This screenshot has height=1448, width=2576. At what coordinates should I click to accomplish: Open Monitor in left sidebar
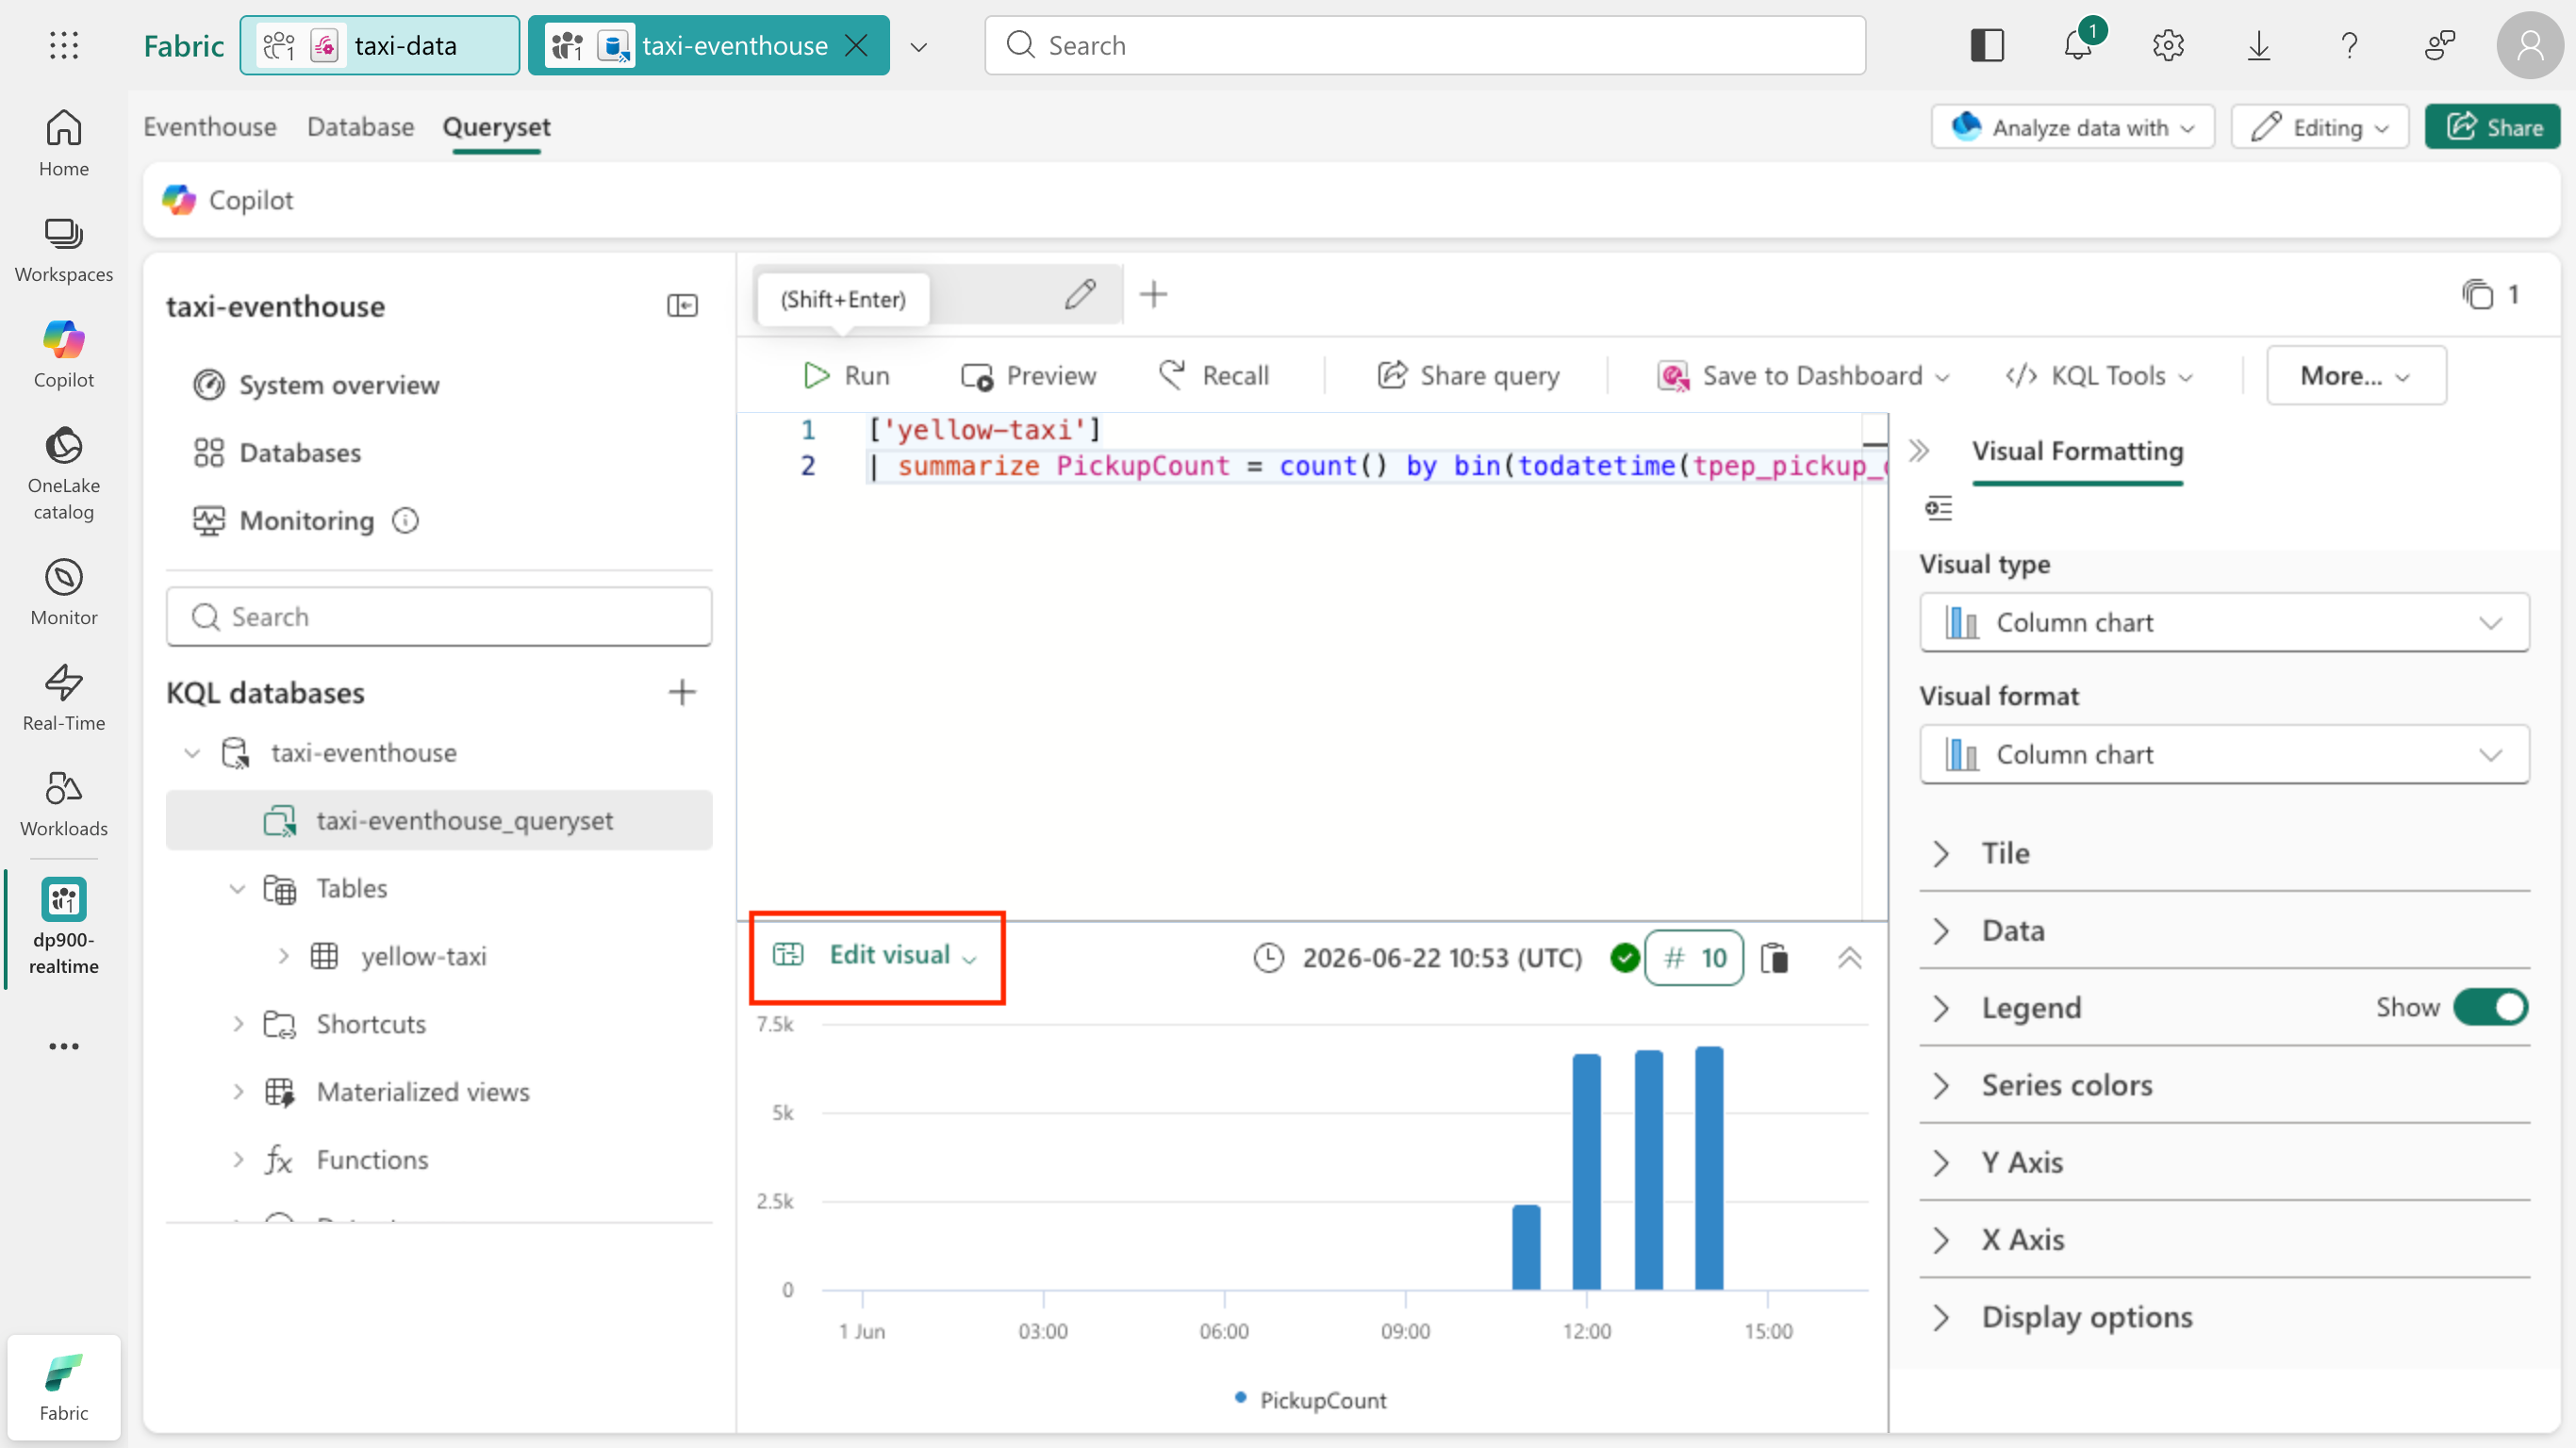point(64,592)
